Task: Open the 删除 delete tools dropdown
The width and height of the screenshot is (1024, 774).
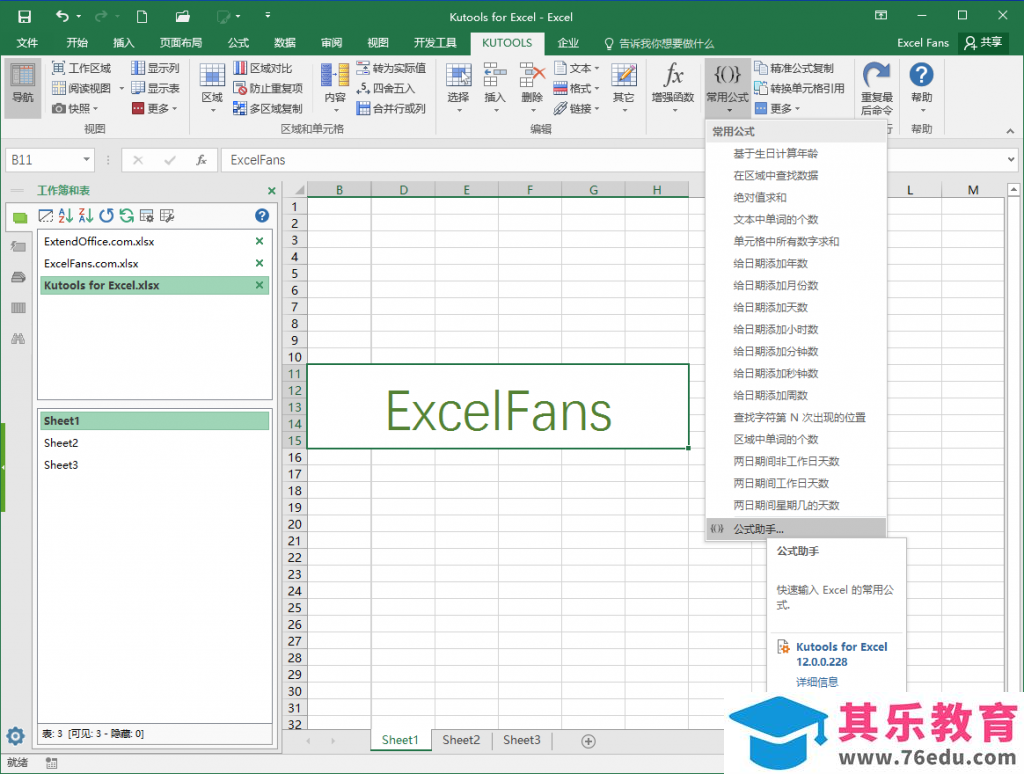Action: [x=532, y=89]
